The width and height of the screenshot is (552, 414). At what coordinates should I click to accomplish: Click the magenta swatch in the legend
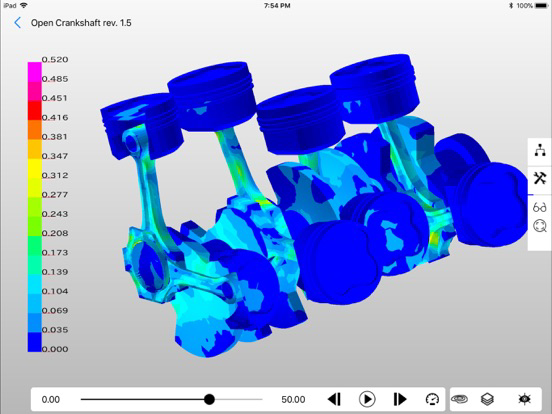tap(34, 72)
